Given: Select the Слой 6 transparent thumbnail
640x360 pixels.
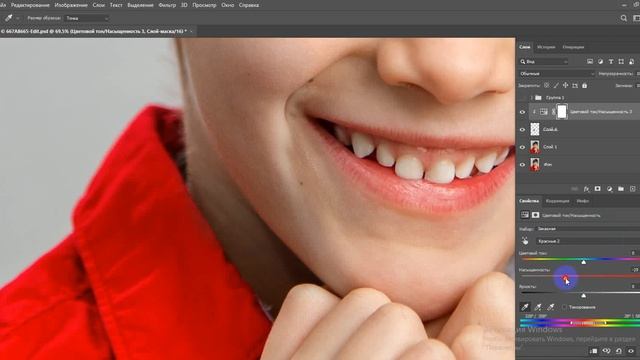Looking at the screenshot, I should (535, 129).
